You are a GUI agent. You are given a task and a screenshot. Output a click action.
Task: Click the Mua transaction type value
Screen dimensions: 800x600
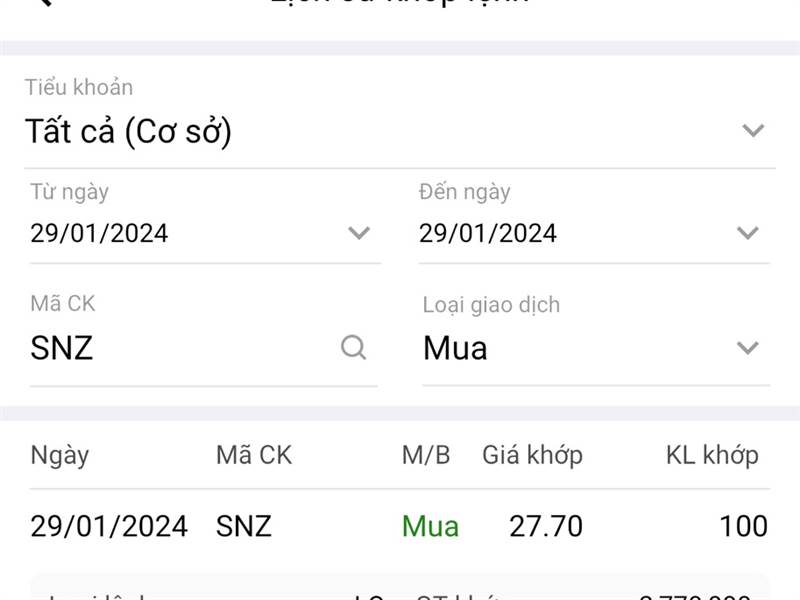(454, 349)
